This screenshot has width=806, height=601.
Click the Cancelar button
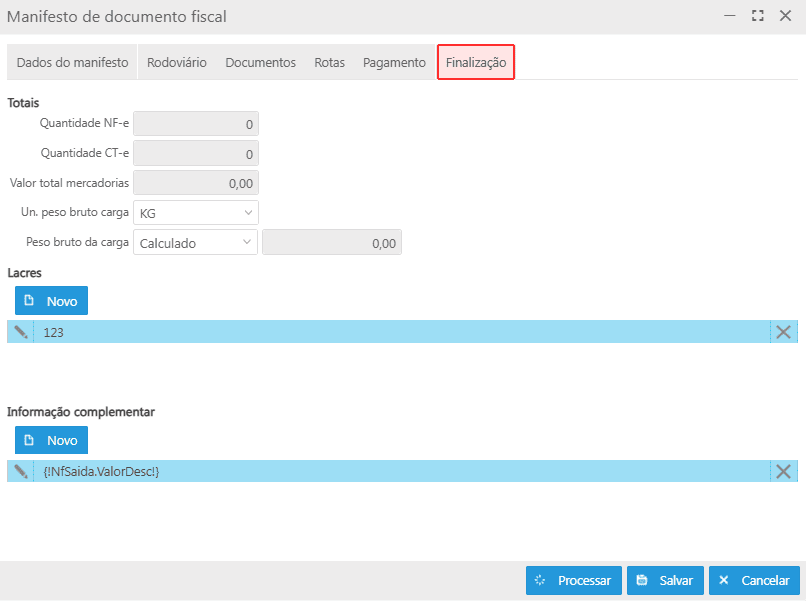coord(755,581)
